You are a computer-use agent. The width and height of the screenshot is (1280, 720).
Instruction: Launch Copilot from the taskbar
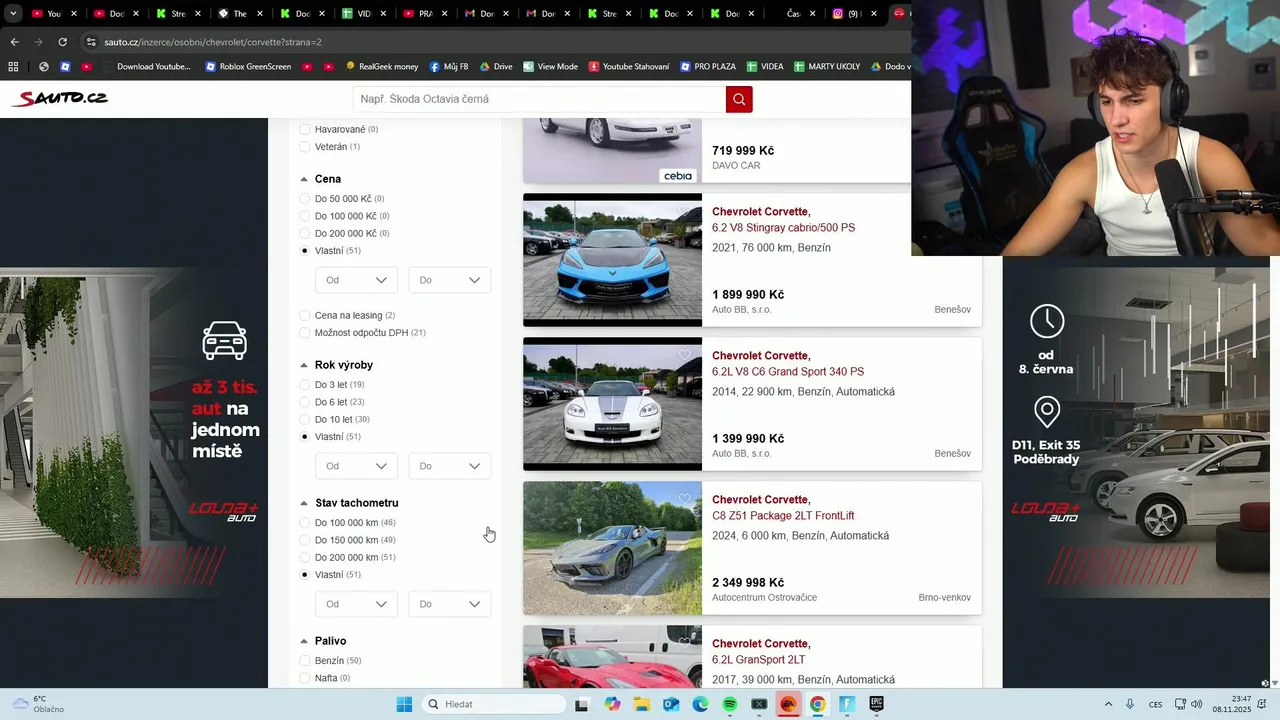(612, 704)
